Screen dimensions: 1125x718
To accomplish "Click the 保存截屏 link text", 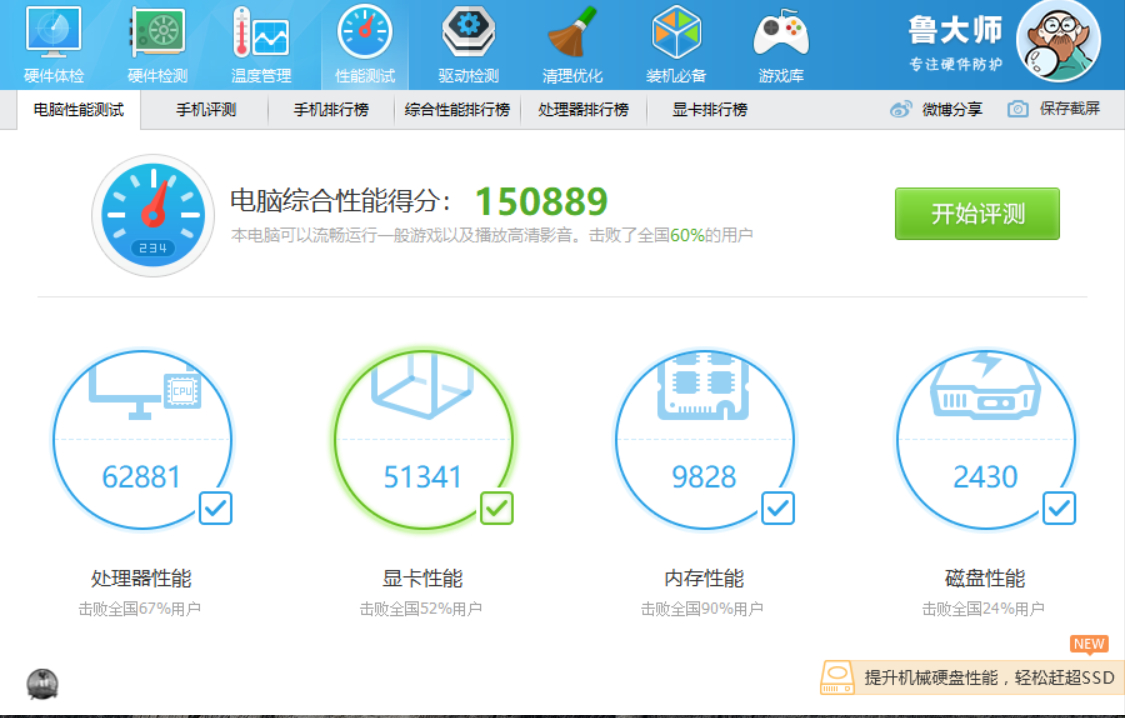I will pos(1070,109).
